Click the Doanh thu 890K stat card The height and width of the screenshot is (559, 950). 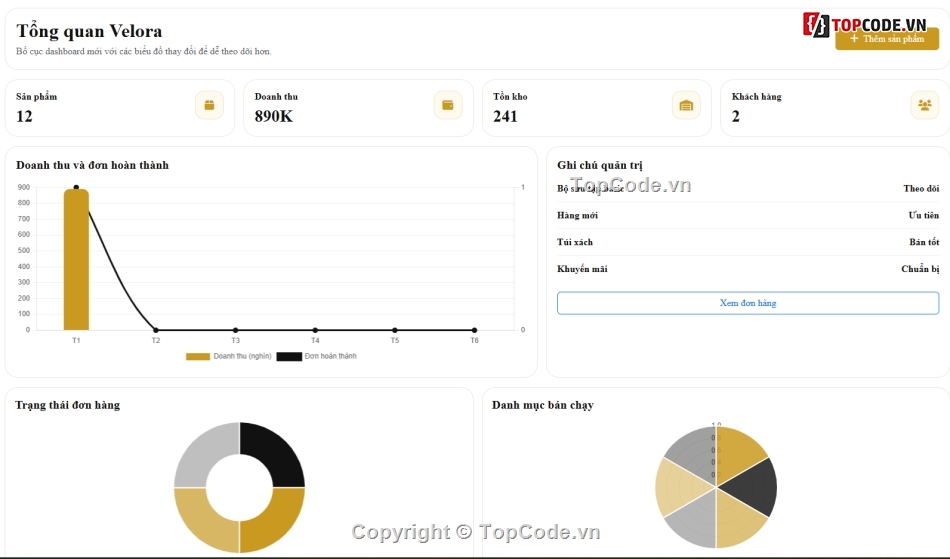[358, 108]
